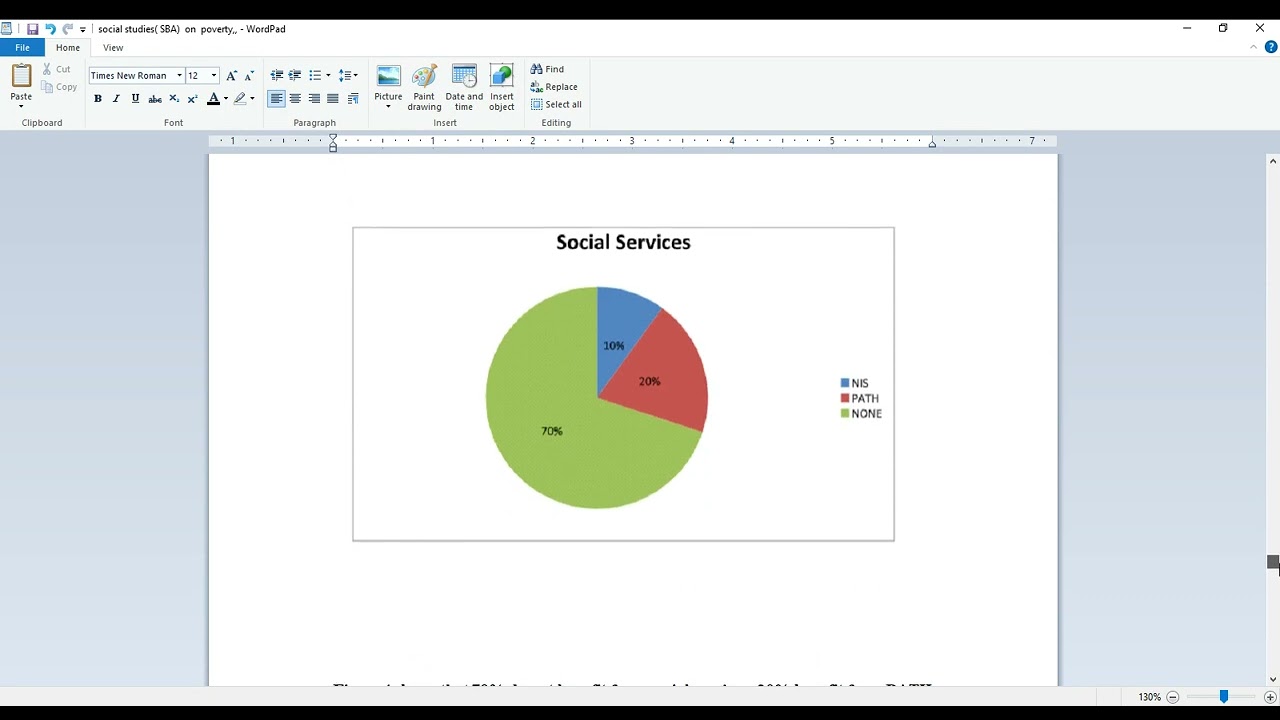Click the Cut button

click(x=56, y=69)
